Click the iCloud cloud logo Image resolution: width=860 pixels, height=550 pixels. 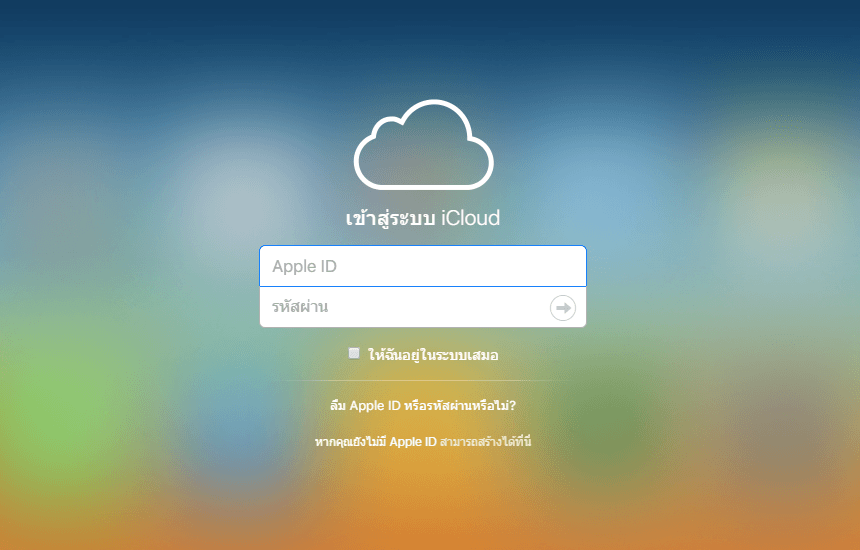pyautogui.click(x=423, y=146)
